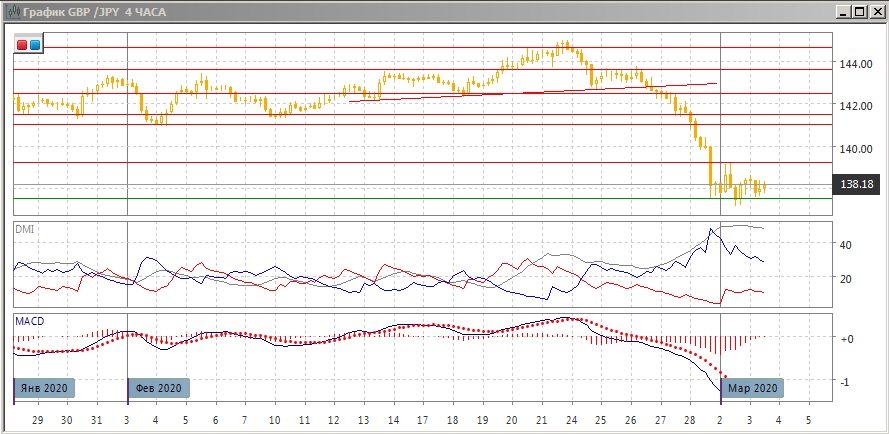The image size is (889, 434).
Task: Click the red square button on the chart
Action: 22,45
